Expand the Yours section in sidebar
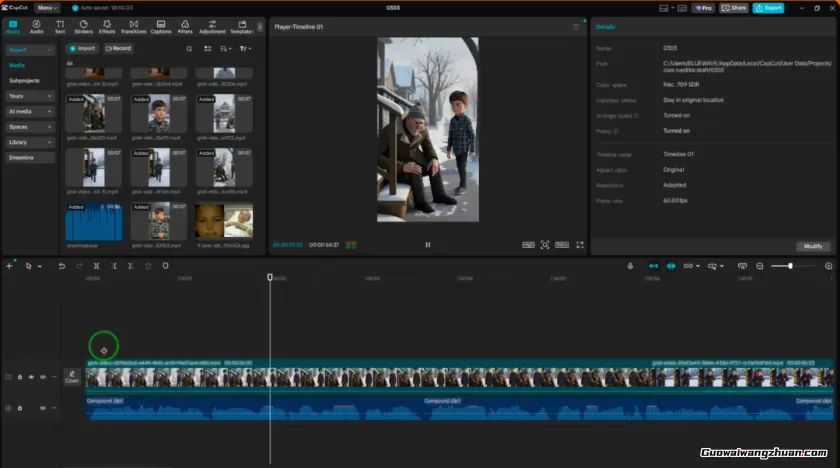840x468 pixels. (x=31, y=96)
